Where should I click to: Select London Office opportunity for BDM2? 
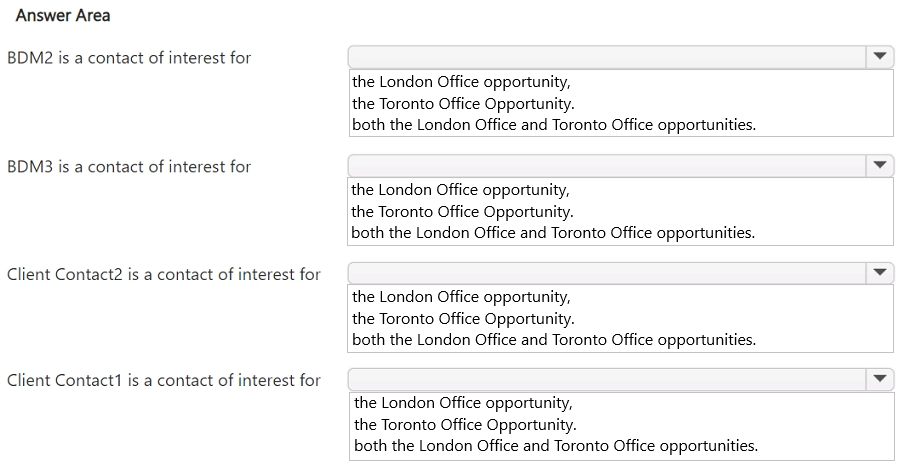[x=461, y=82]
